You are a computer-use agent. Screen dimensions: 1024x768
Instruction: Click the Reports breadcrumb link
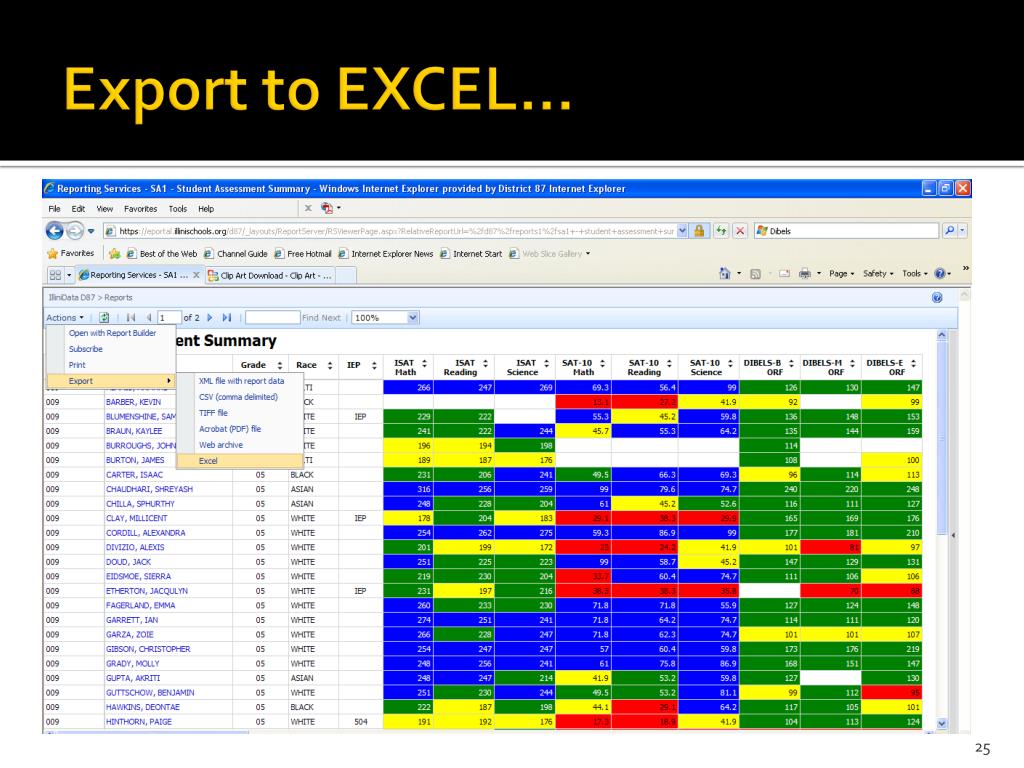118,298
